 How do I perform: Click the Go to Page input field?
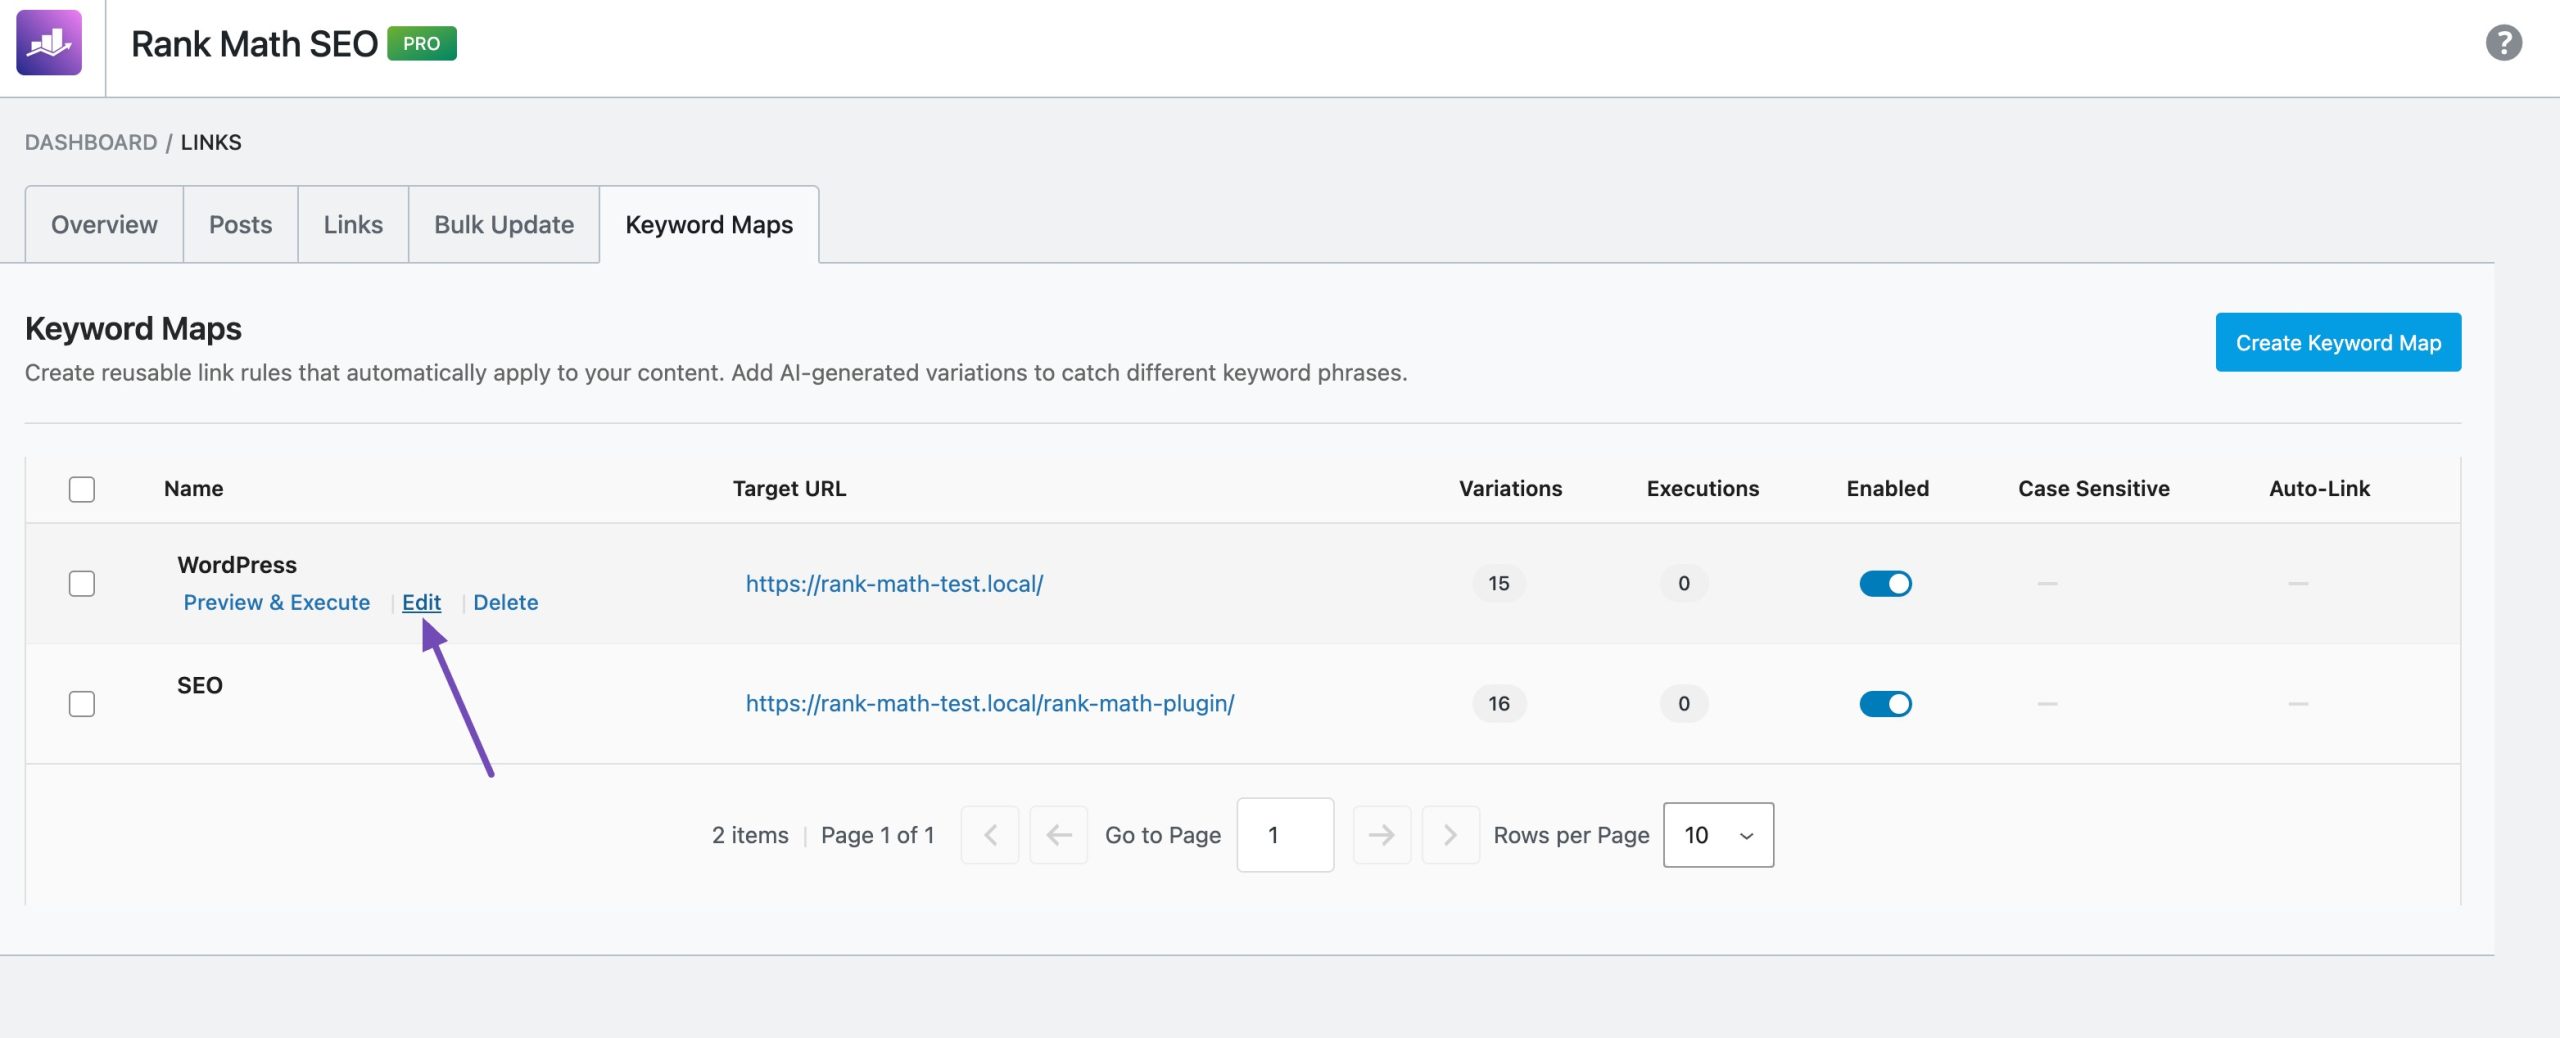1285,835
